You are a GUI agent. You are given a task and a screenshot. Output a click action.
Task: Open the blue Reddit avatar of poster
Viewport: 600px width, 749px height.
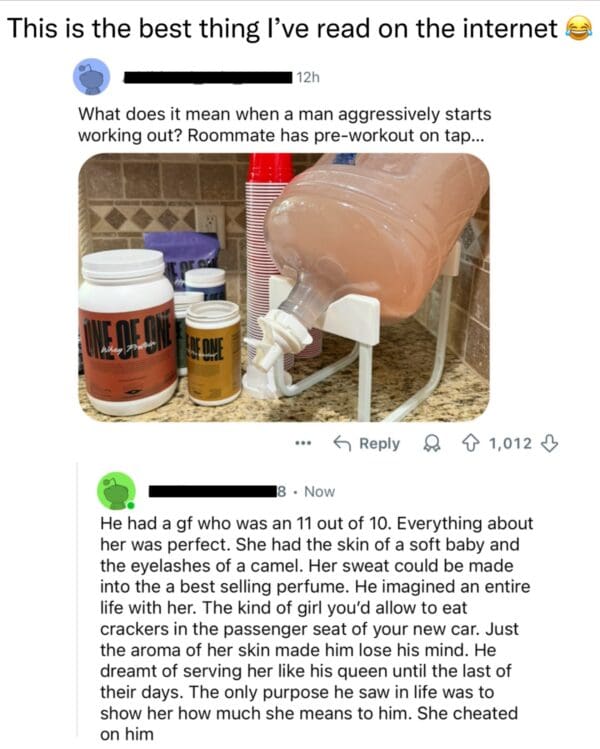tap(91, 76)
